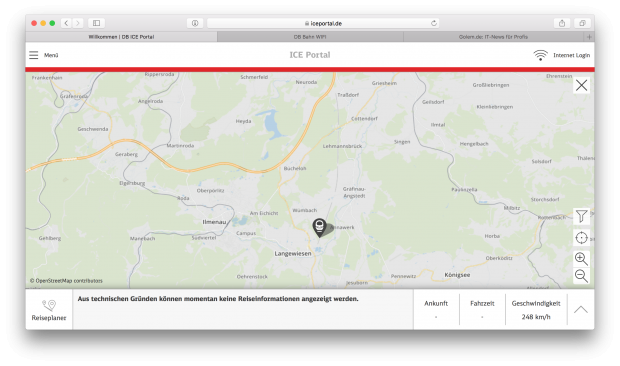
Task: Click the Pennewitz map label
Action: pyautogui.click(x=403, y=276)
